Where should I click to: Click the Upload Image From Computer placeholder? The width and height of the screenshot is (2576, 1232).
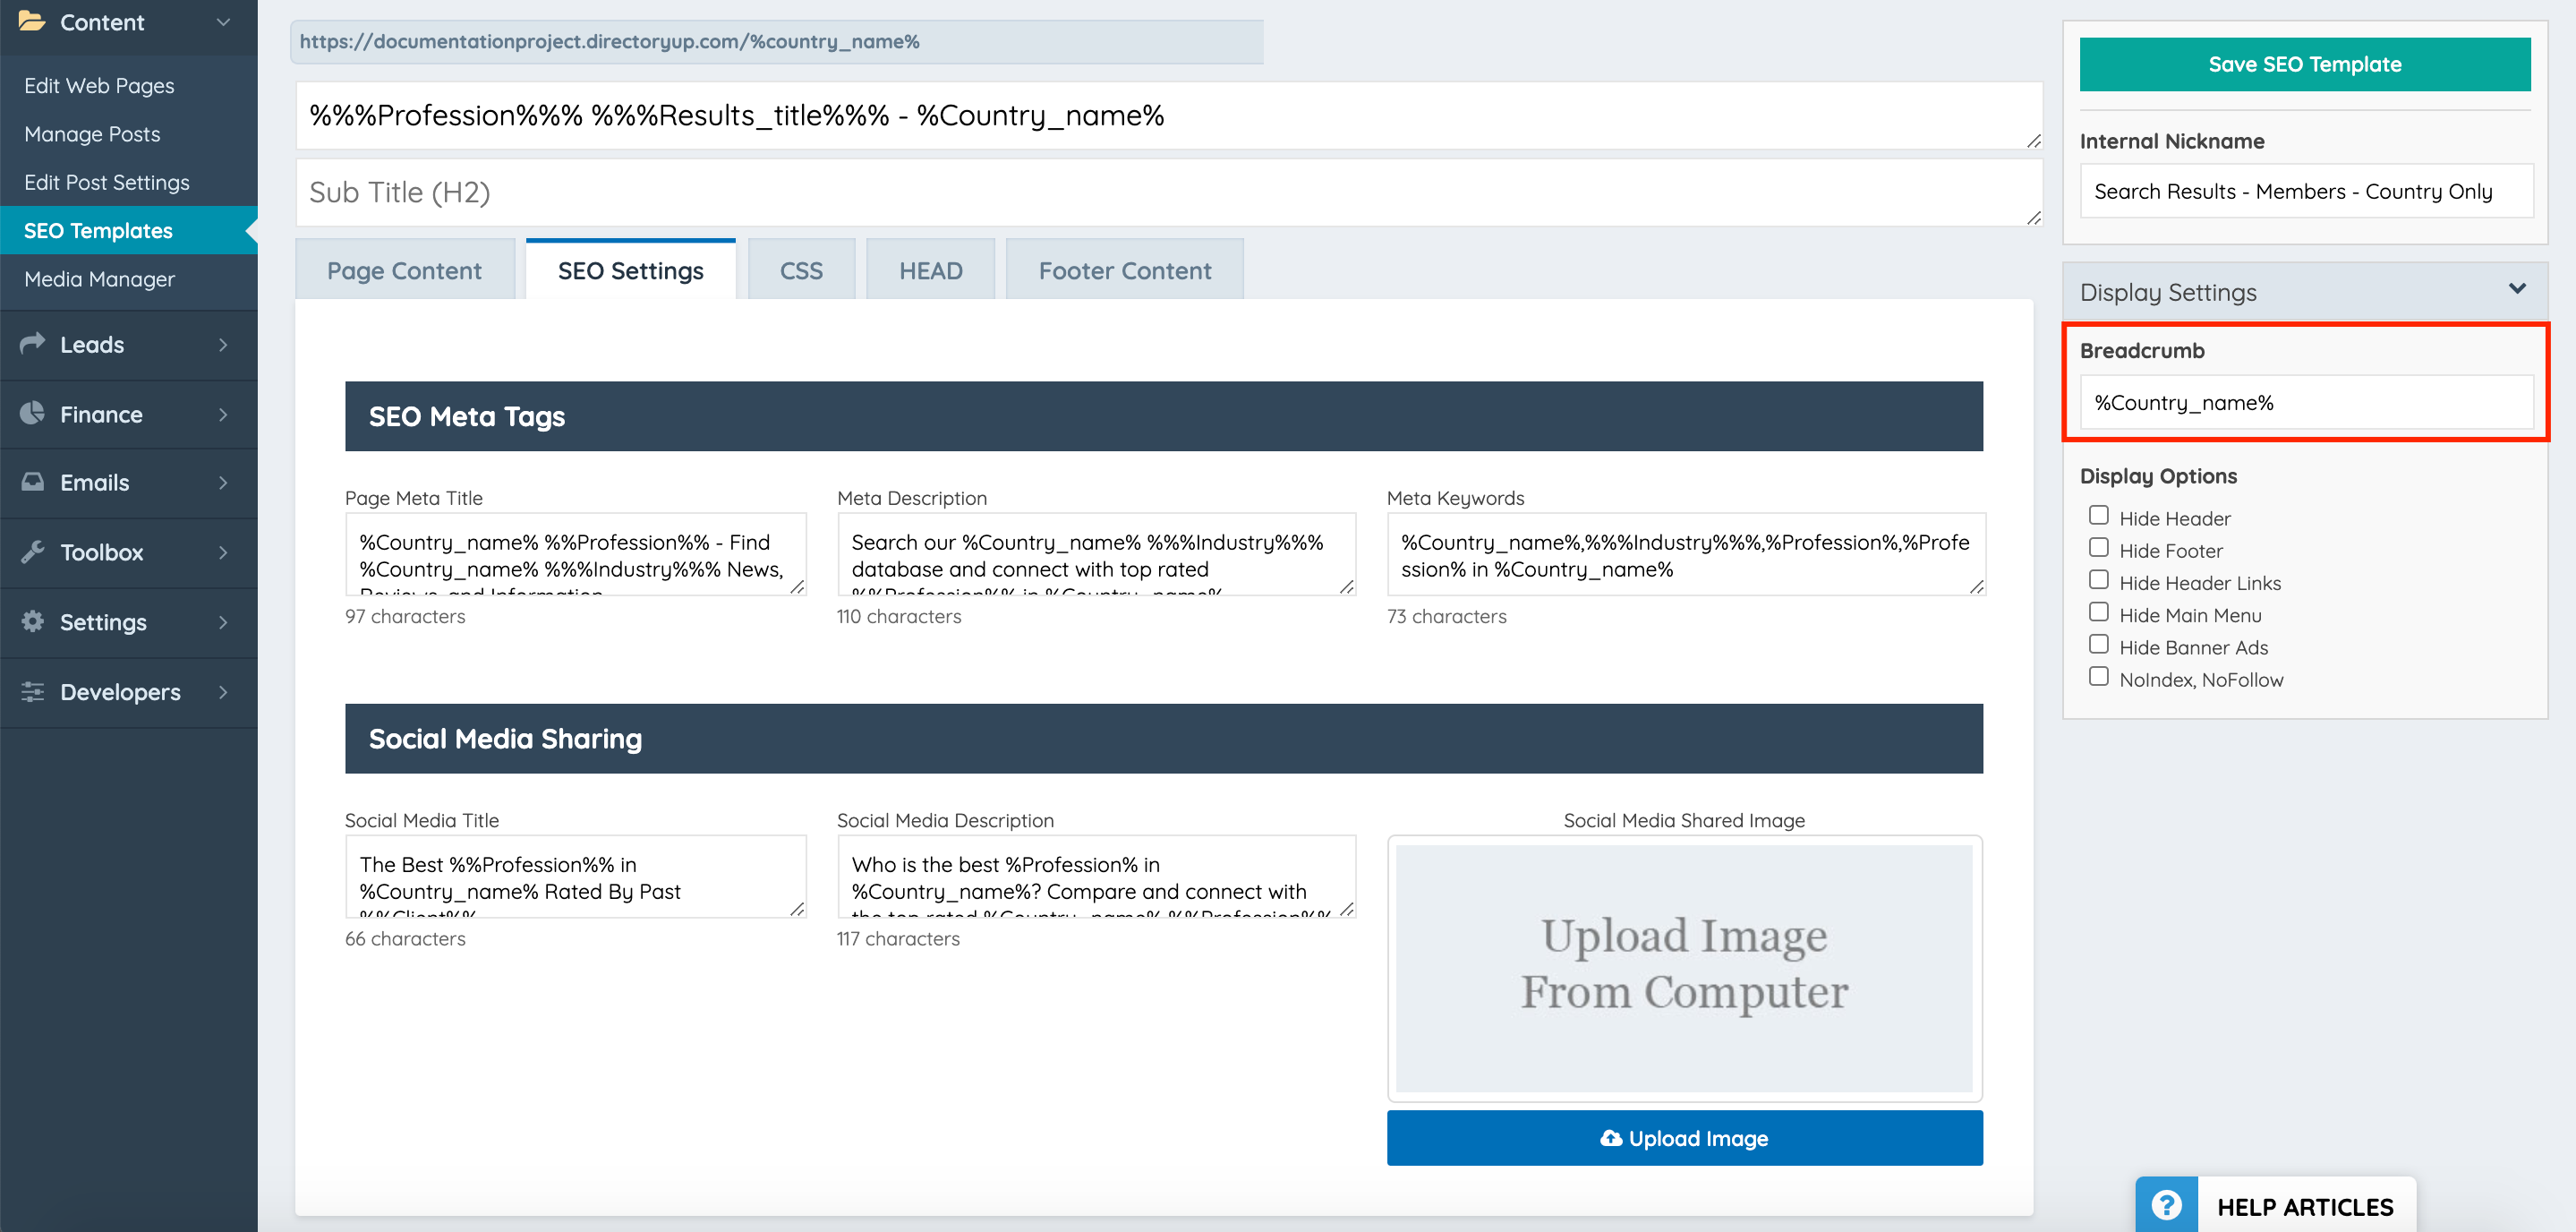pos(1684,966)
